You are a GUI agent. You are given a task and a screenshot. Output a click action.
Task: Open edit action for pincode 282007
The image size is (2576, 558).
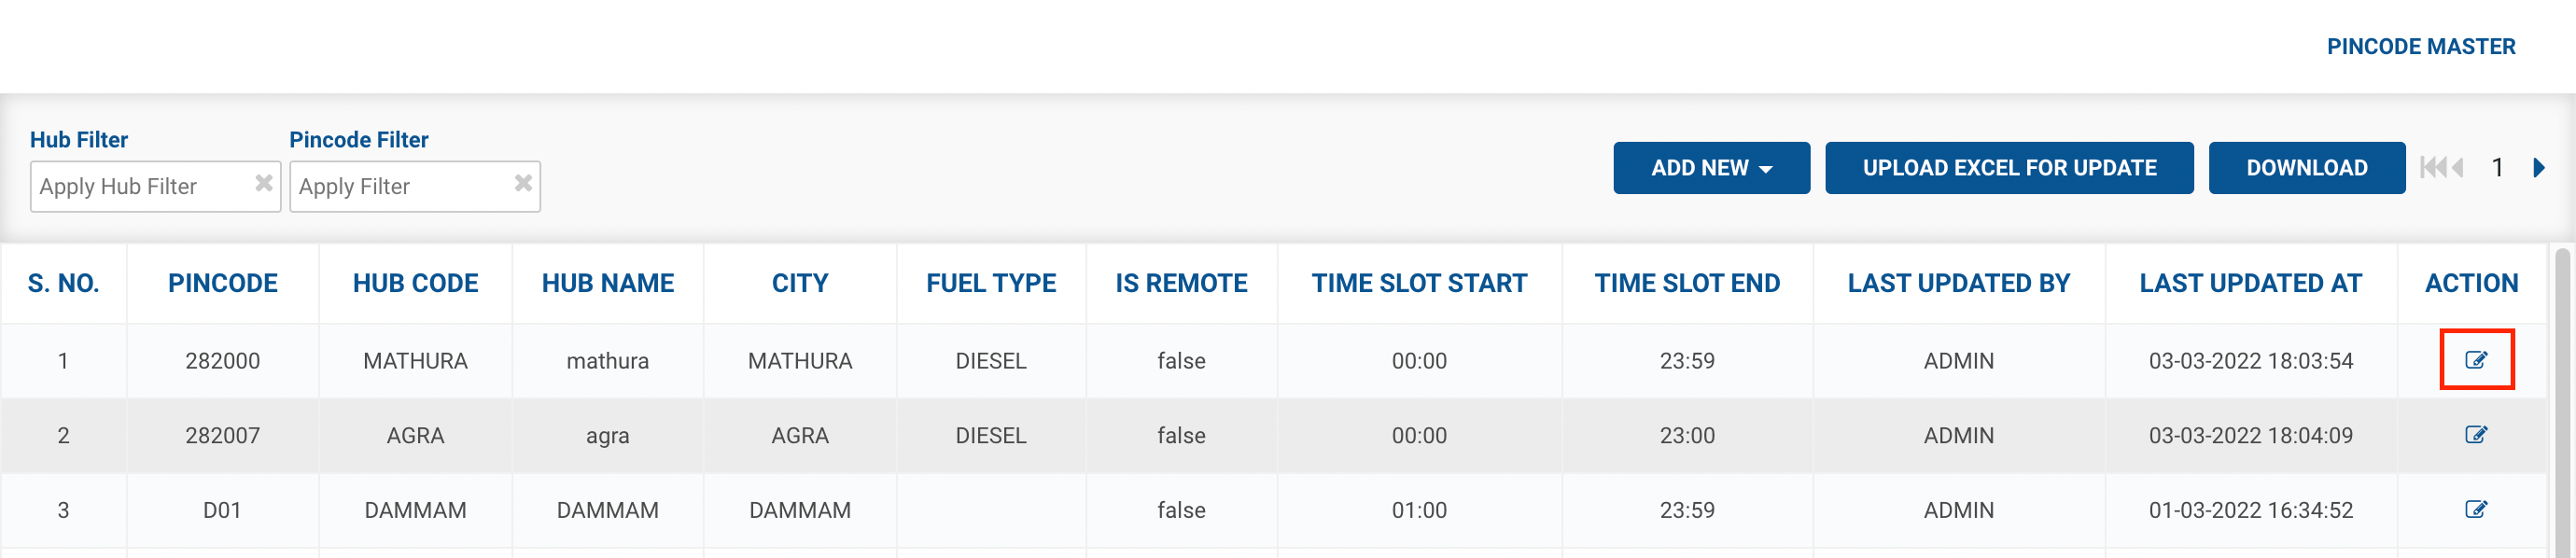click(x=2475, y=435)
